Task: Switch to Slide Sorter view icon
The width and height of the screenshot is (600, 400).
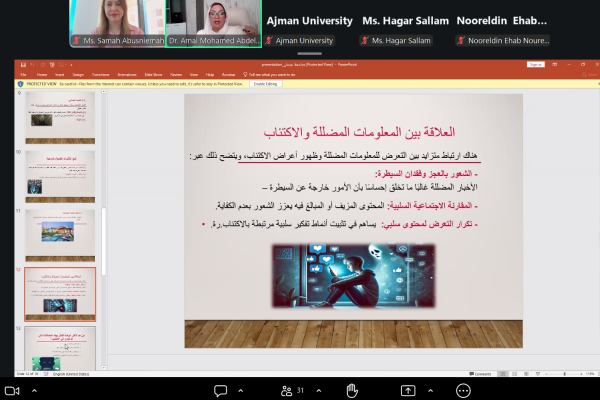Action: pos(514,374)
